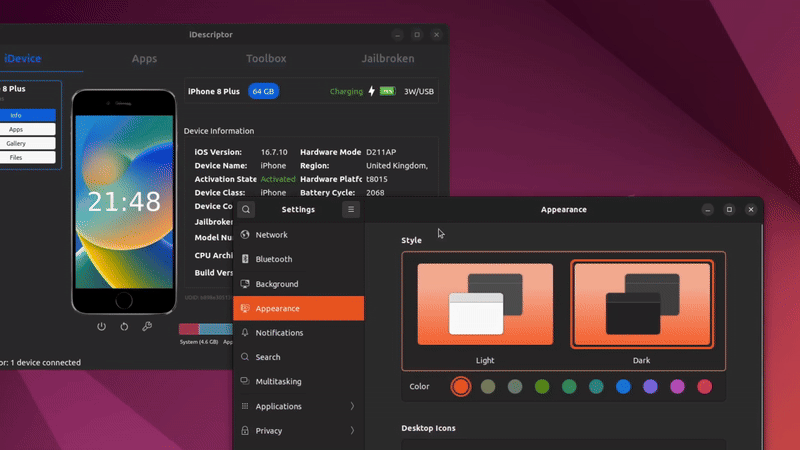This screenshot has width=800, height=450.
Task: Click the 'United Kingdom,' region value
Action: click(397, 166)
